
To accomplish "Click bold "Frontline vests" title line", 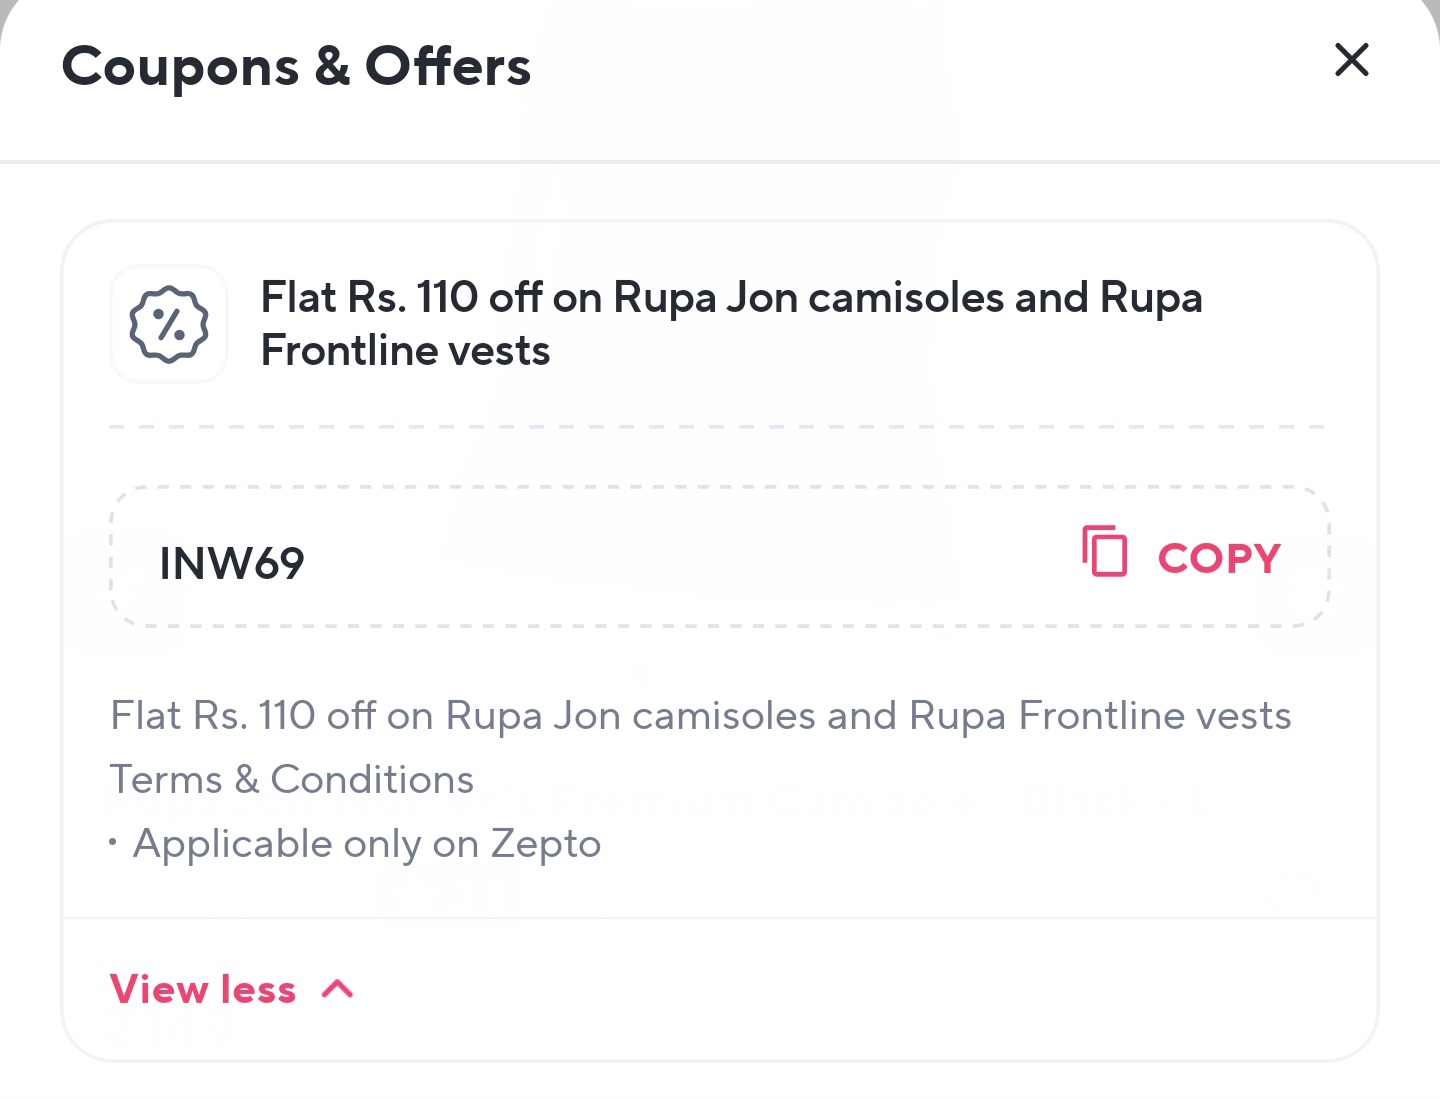I will (405, 351).
